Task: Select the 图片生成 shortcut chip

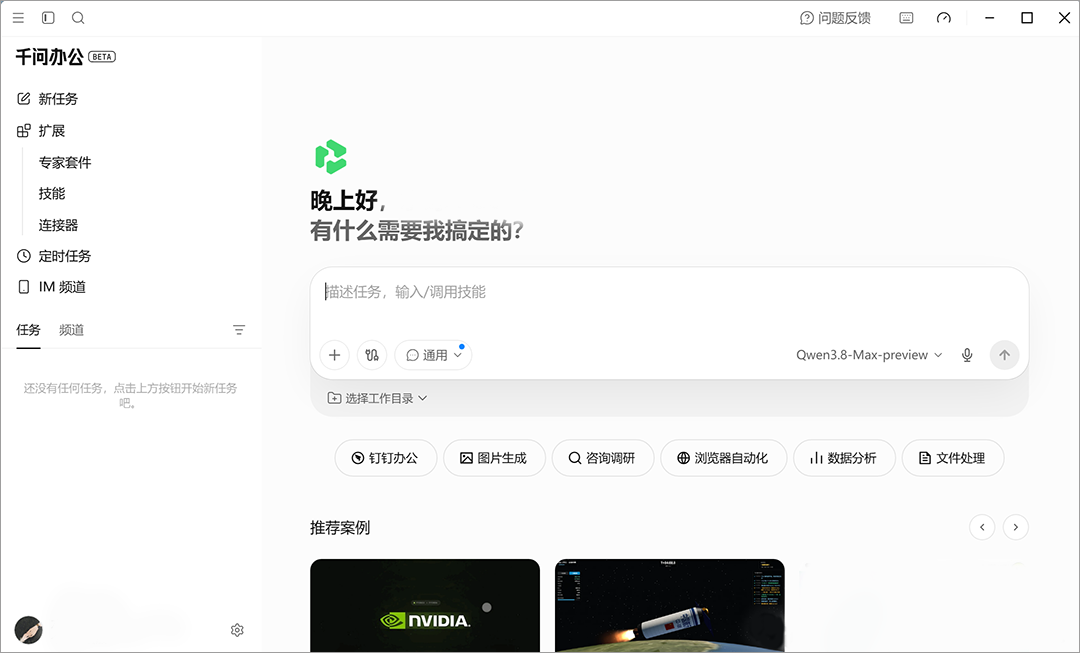Action: [495, 458]
